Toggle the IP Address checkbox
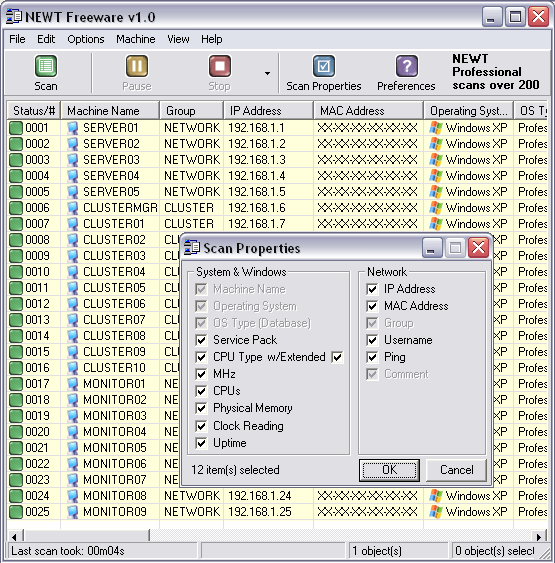The height and width of the screenshot is (563, 555). (372, 289)
